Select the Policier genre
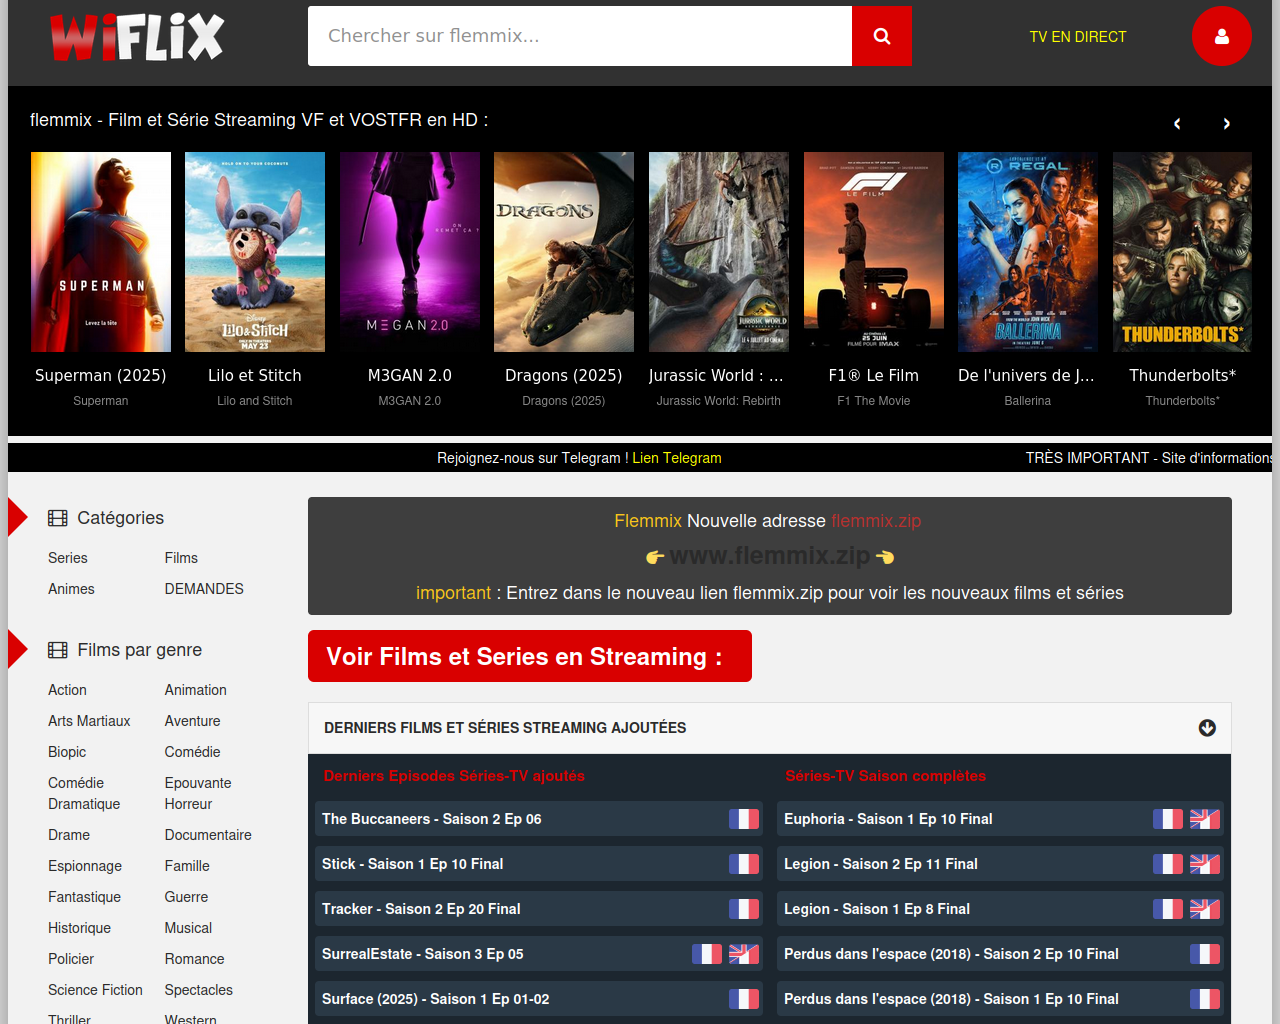The height and width of the screenshot is (1024, 1280). tap(71, 959)
